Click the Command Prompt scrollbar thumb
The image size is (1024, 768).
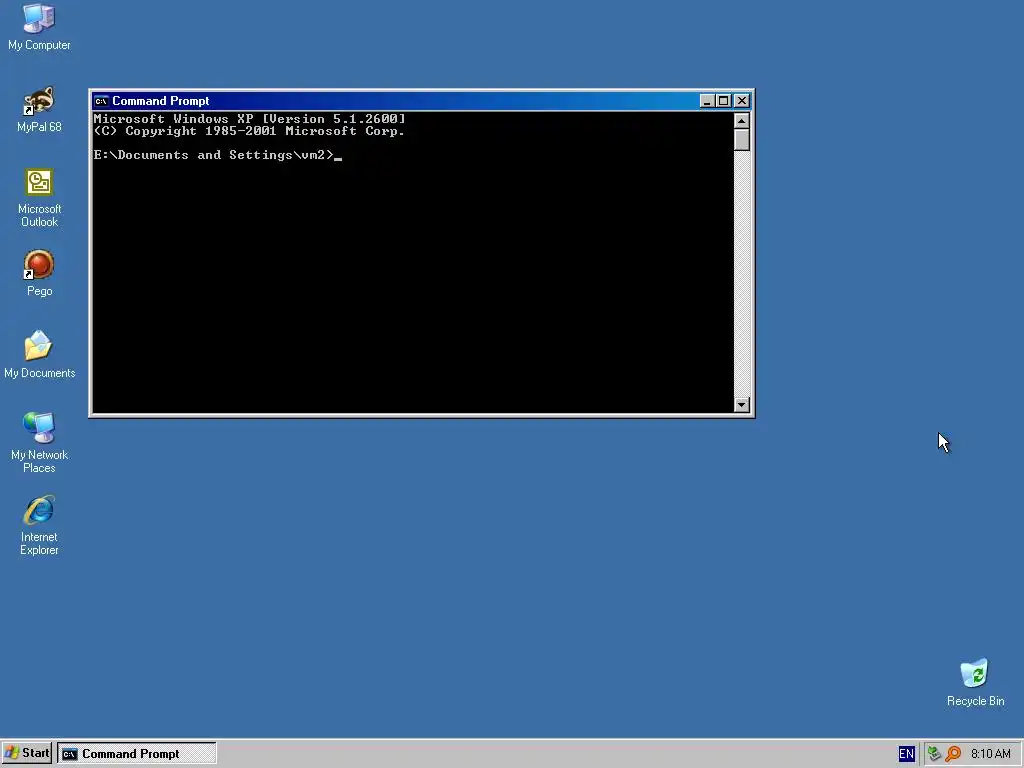tap(741, 140)
